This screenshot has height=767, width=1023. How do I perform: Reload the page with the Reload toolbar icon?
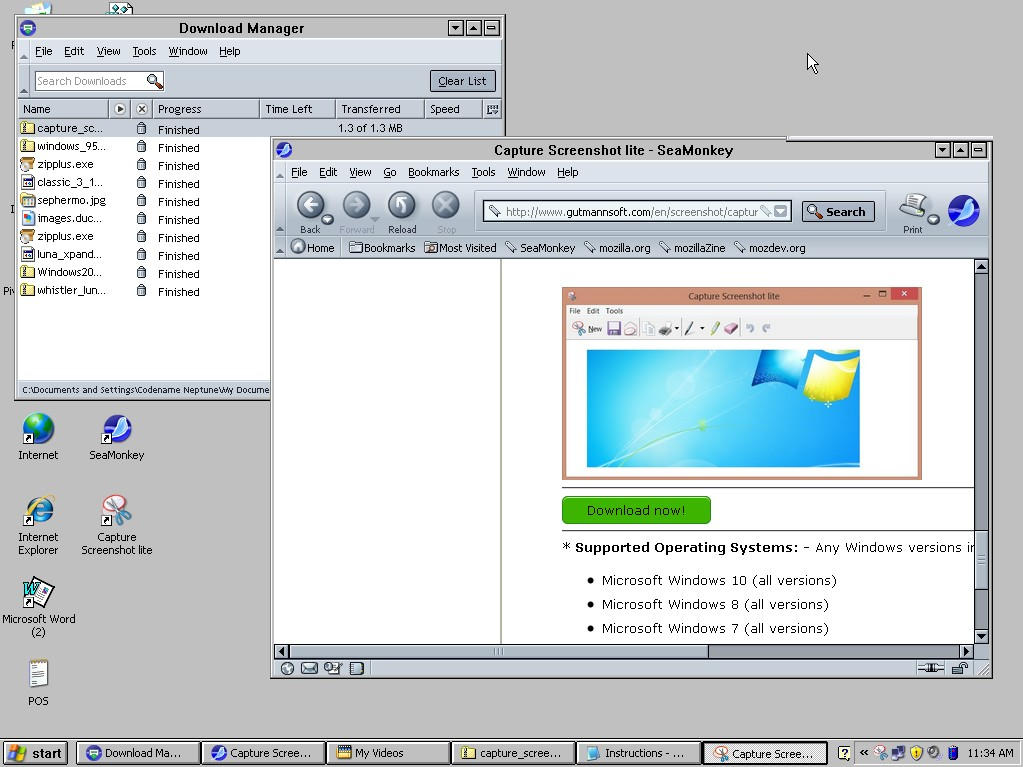tap(401, 205)
